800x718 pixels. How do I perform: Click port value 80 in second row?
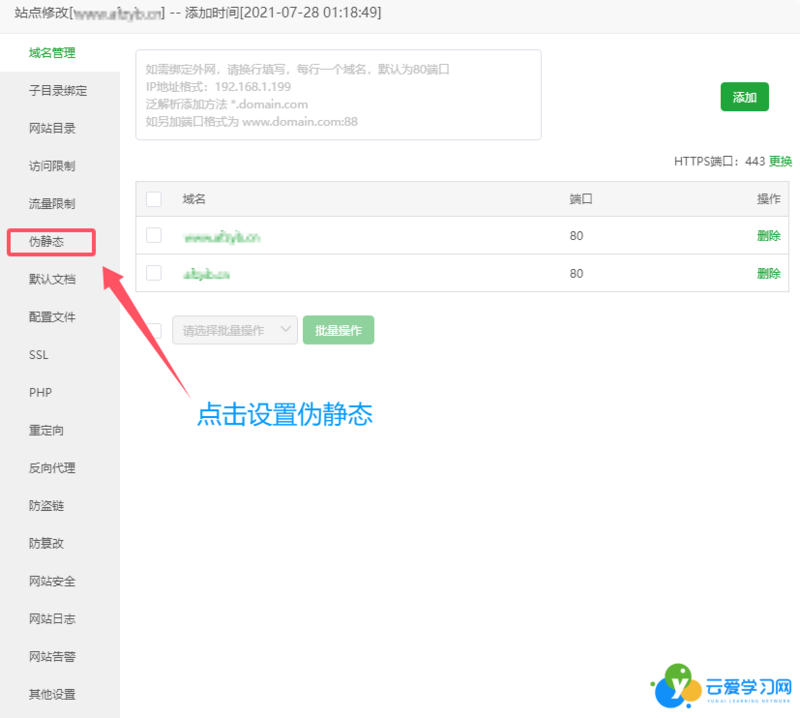tap(576, 274)
